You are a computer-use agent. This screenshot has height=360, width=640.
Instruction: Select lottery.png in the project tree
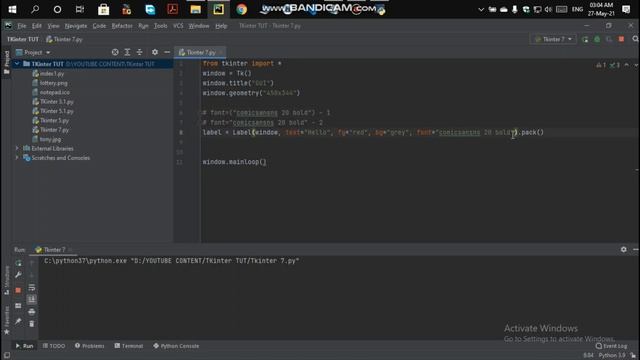click(53, 83)
